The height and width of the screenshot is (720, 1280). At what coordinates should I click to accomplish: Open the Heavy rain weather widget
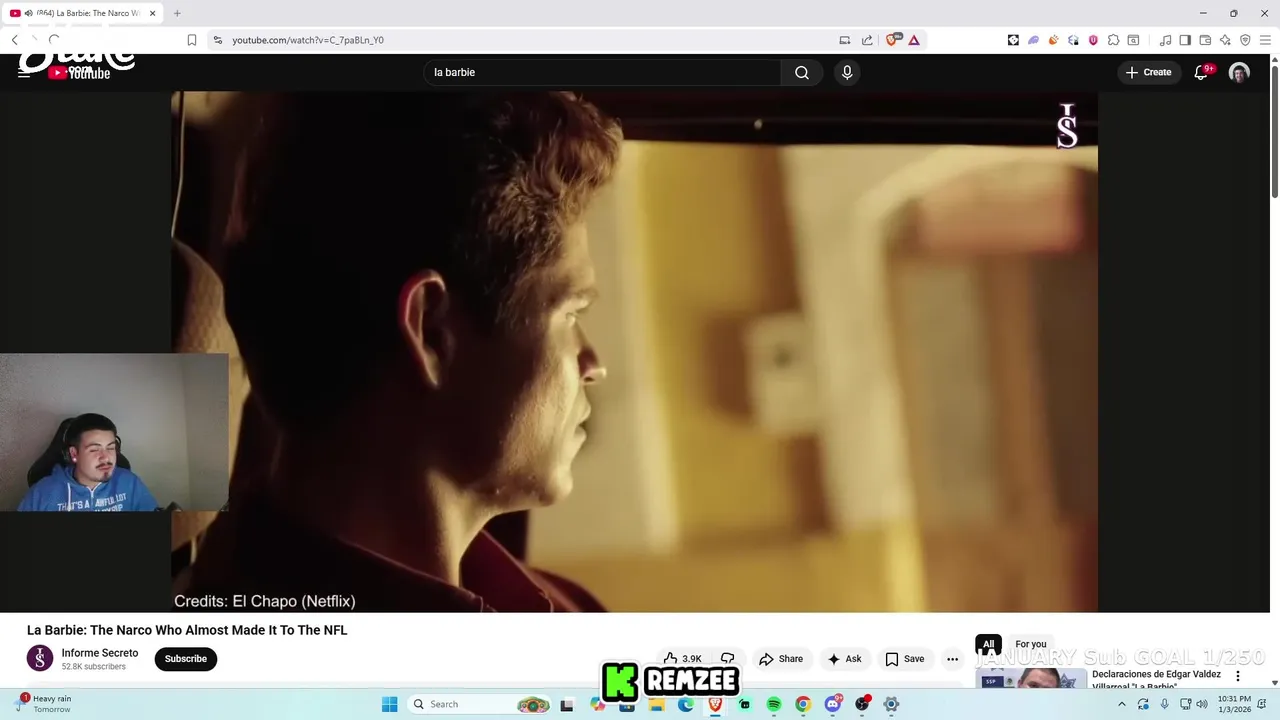pyautogui.click(x=44, y=704)
